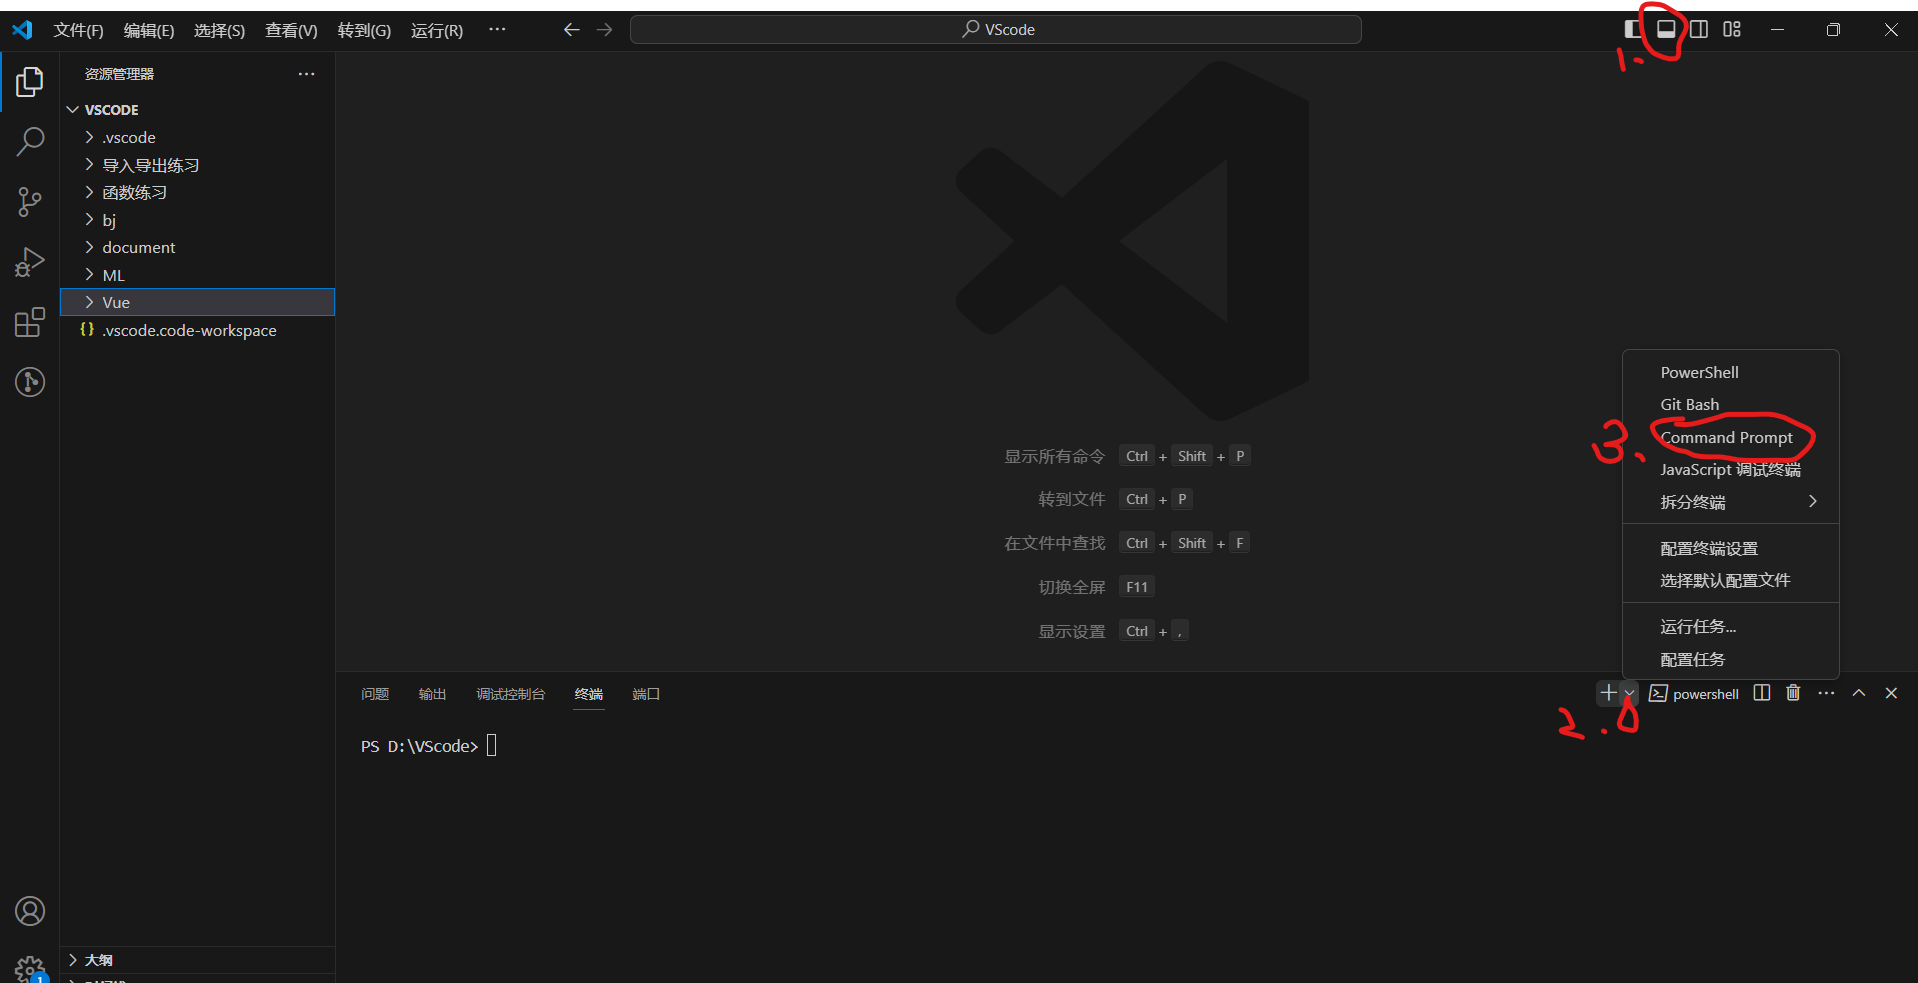Viewport: 1918px width, 983px height.
Task: Open the overflow menu ellipsis in menu bar
Action: 497,30
